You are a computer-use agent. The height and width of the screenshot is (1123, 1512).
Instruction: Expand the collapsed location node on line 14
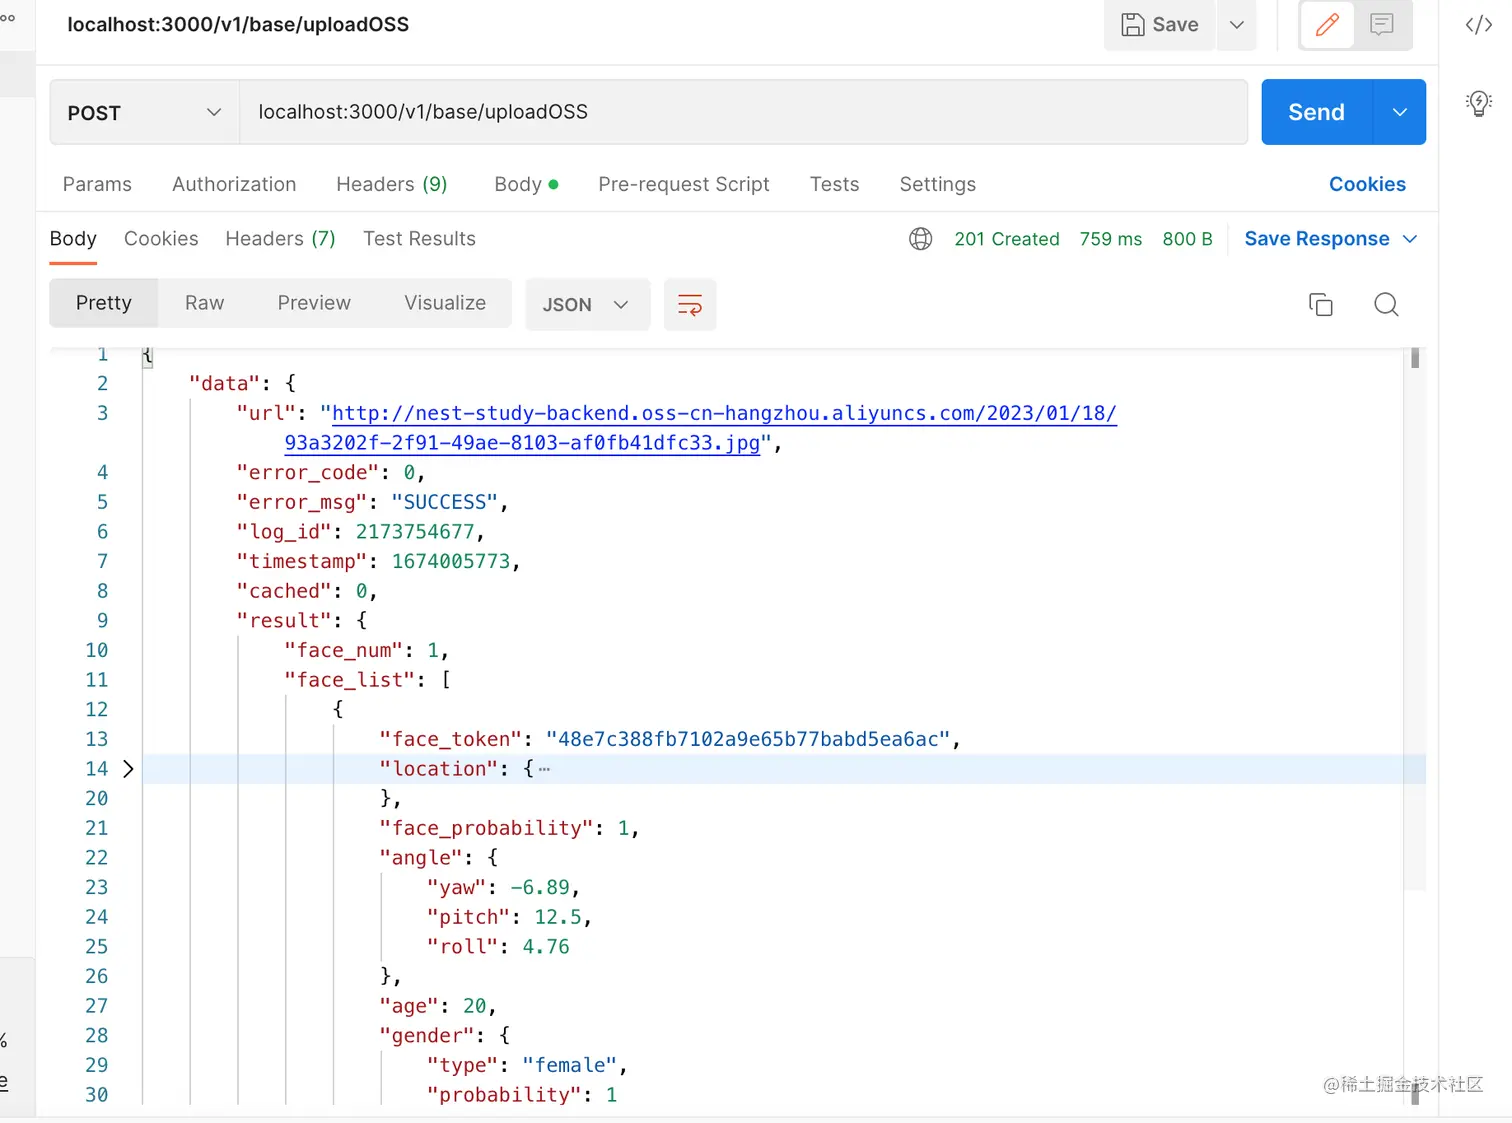click(x=128, y=769)
